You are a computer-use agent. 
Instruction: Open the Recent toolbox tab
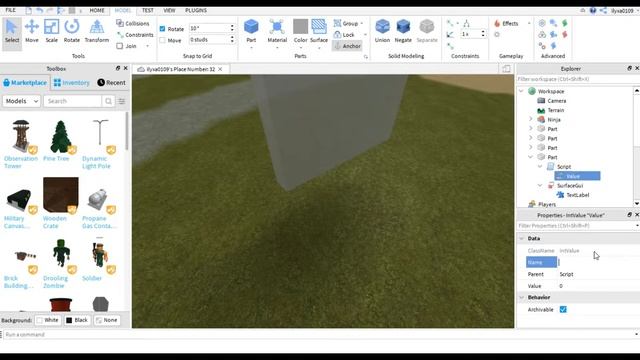coord(111,82)
